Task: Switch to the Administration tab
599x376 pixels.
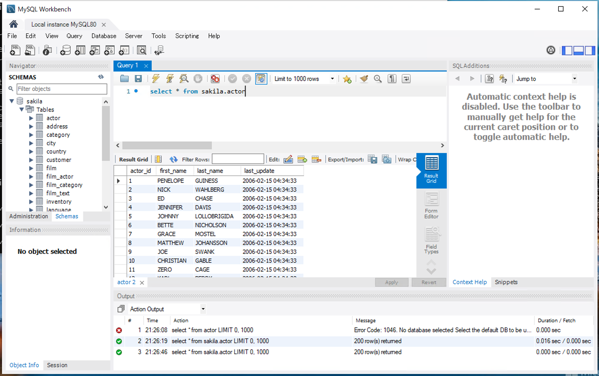Action: [x=29, y=216]
